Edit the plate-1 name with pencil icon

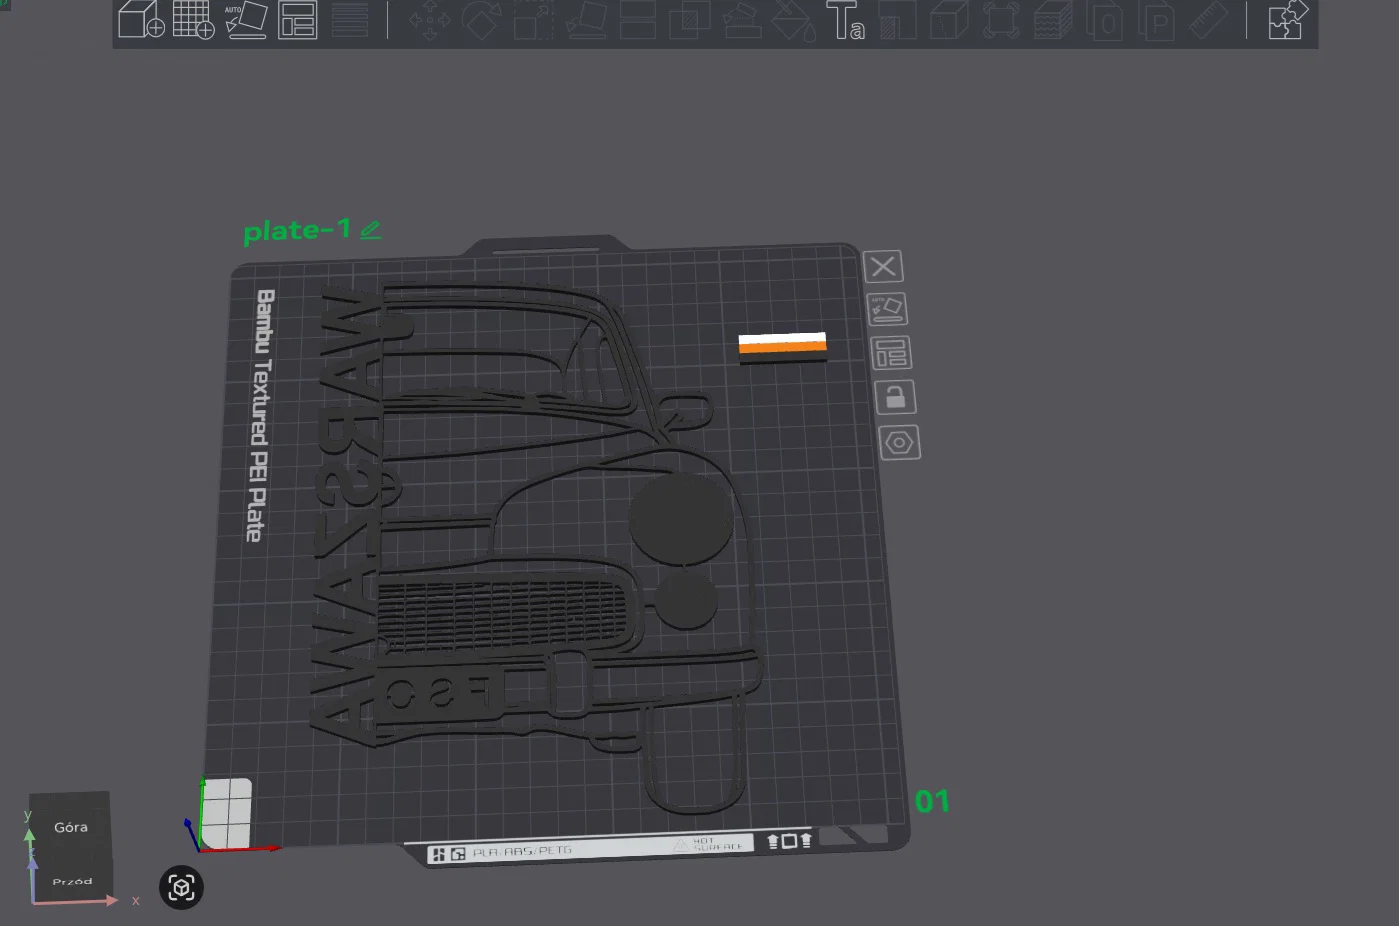click(371, 230)
